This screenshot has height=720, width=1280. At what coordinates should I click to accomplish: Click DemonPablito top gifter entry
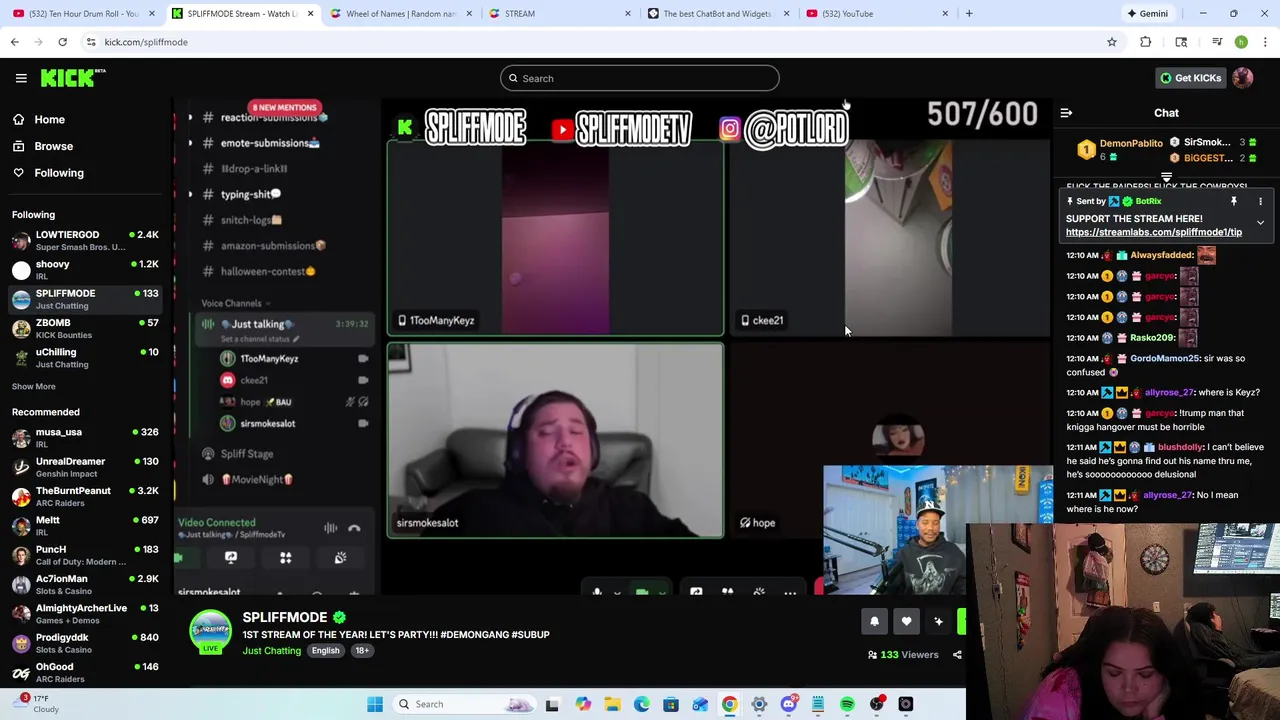click(x=1118, y=150)
